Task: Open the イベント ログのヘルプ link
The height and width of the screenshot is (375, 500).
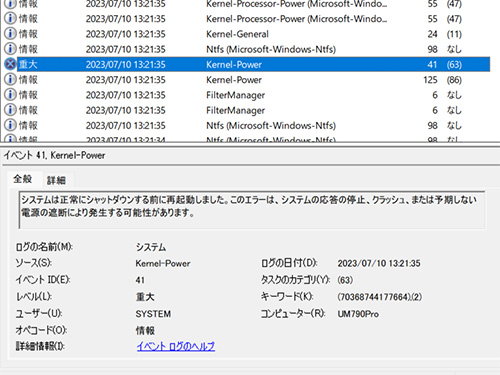Action: pyautogui.click(x=176, y=346)
